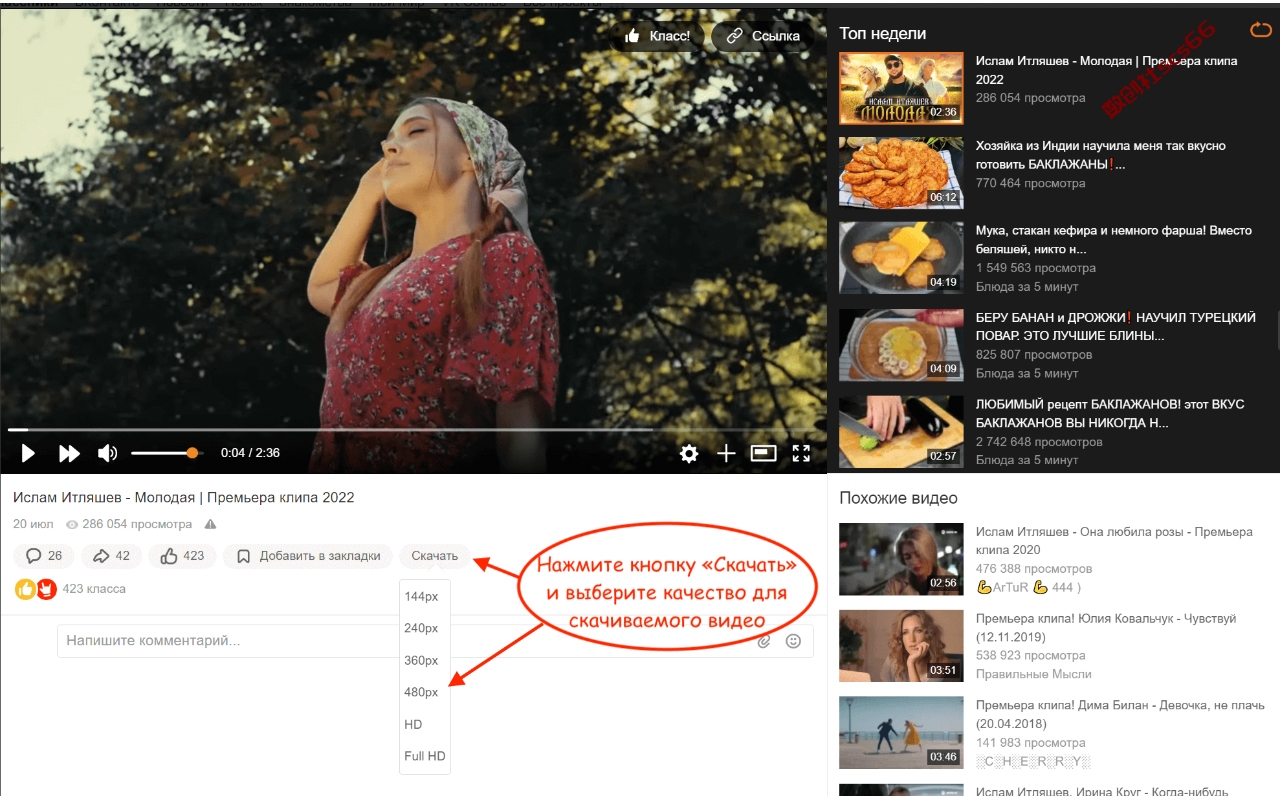Click the comment input field

pos(435,641)
